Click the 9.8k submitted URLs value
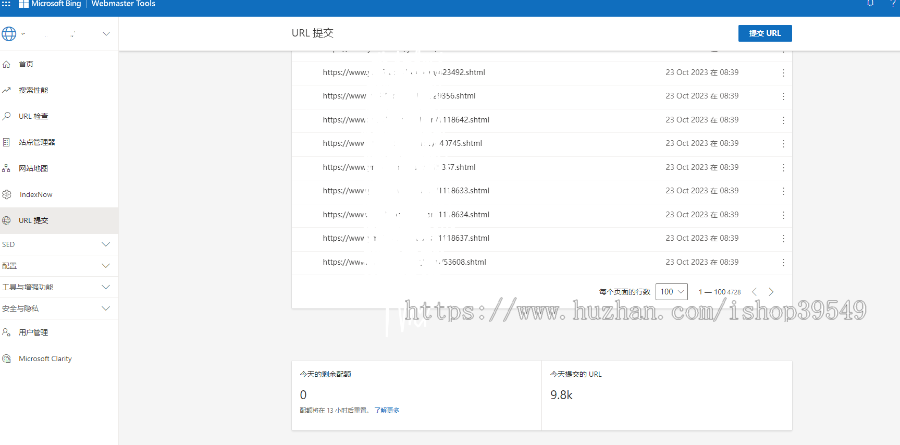This screenshot has height=445, width=900. coord(561,395)
